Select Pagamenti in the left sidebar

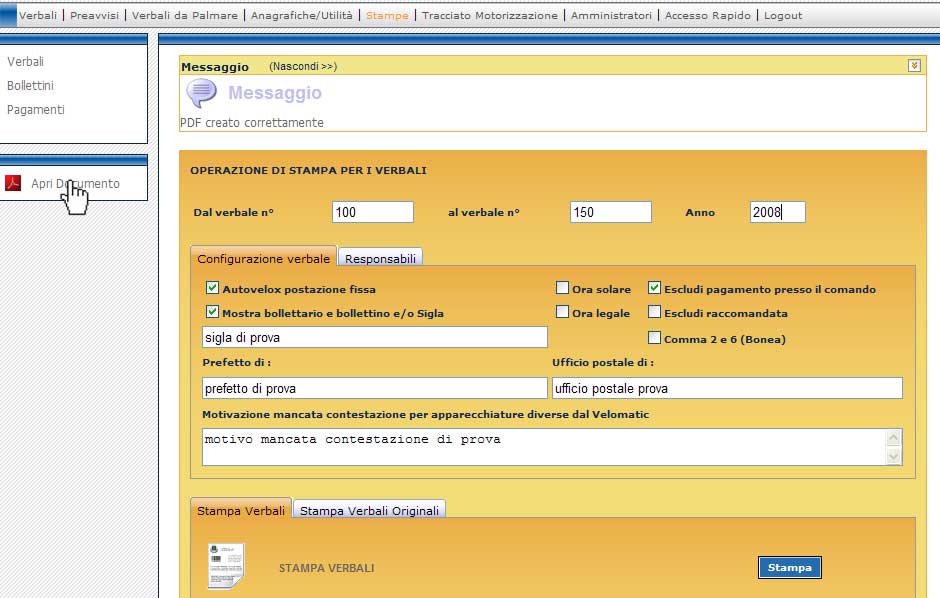(35, 110)
